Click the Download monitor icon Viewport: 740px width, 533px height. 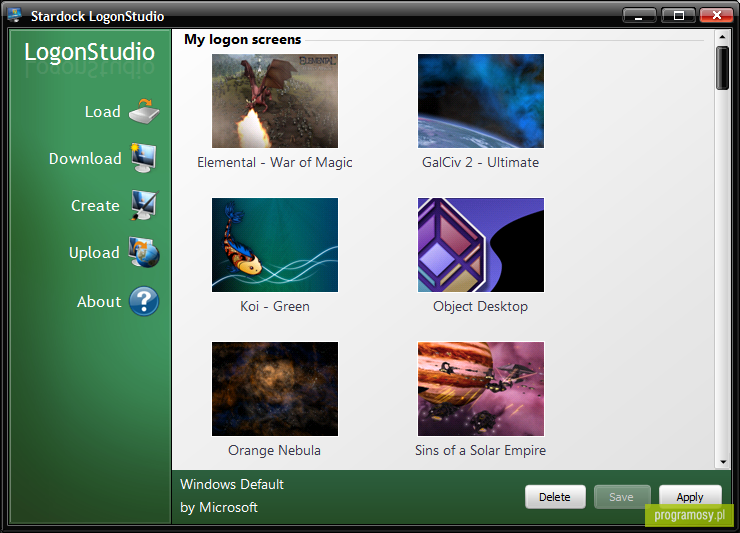(144, 158)
